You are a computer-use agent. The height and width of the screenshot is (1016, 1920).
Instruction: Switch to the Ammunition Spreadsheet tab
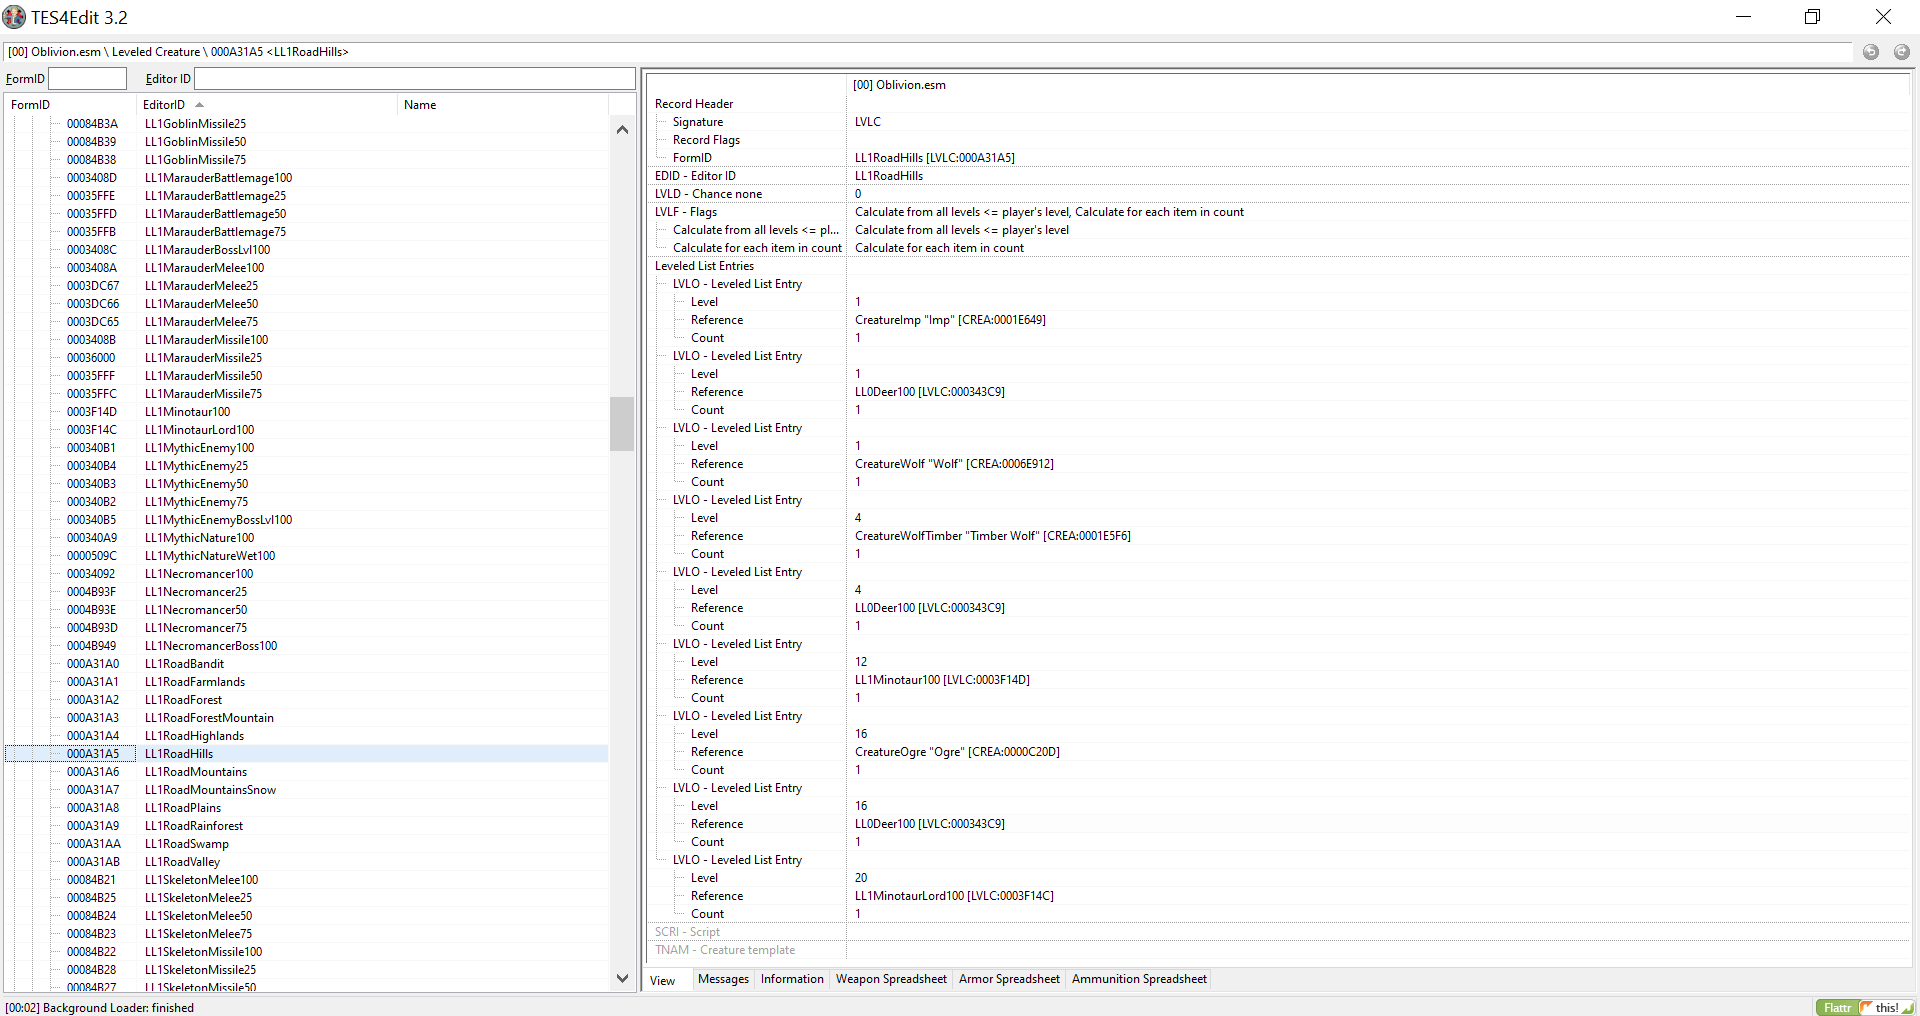(1139, 980)
